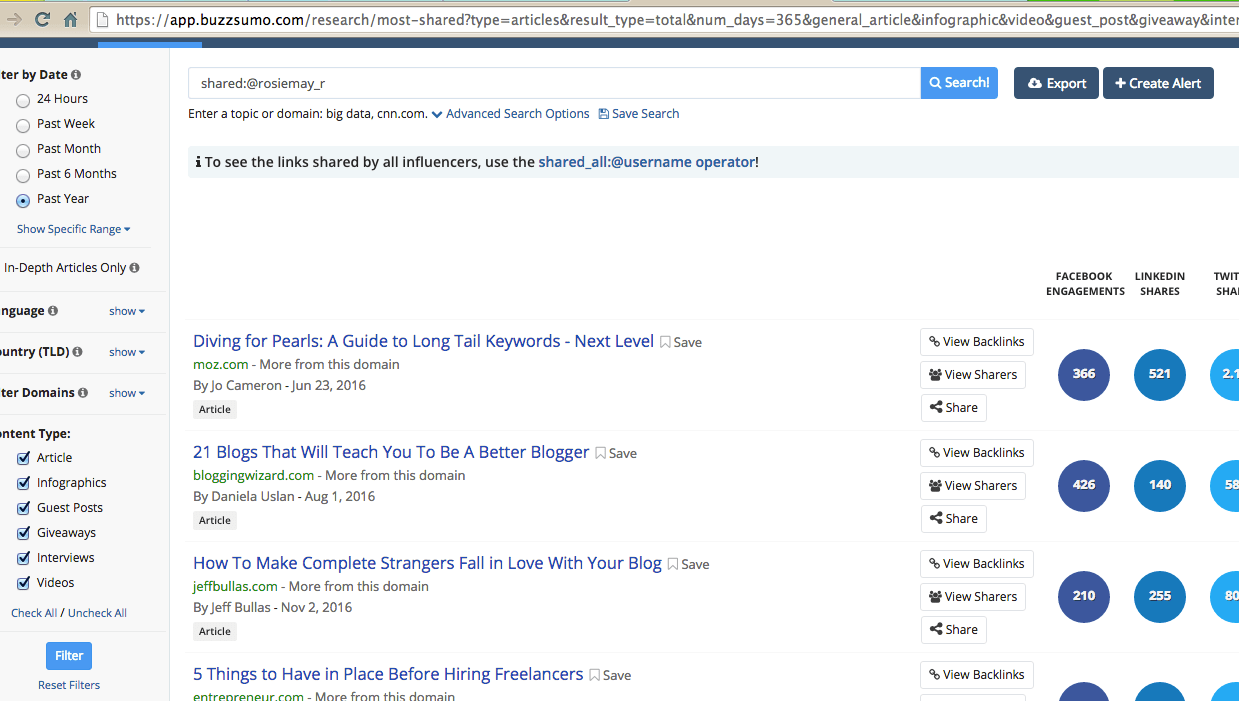This screenshot has height=701, width=1239.
Task: View Sharers for 21 Blogs article
Action: (973, 486)
